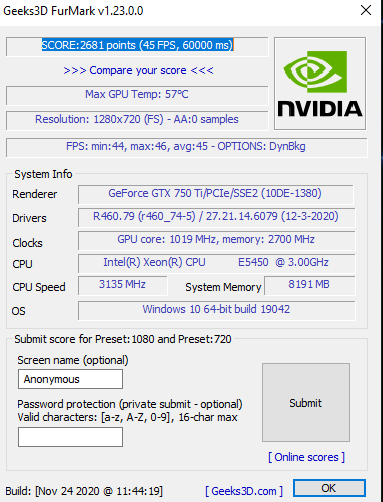Image resolution: width=383 pixels, height=502 pixels.
Task: Click the Resolution 1280x720 text
Action: click(137, 119)
